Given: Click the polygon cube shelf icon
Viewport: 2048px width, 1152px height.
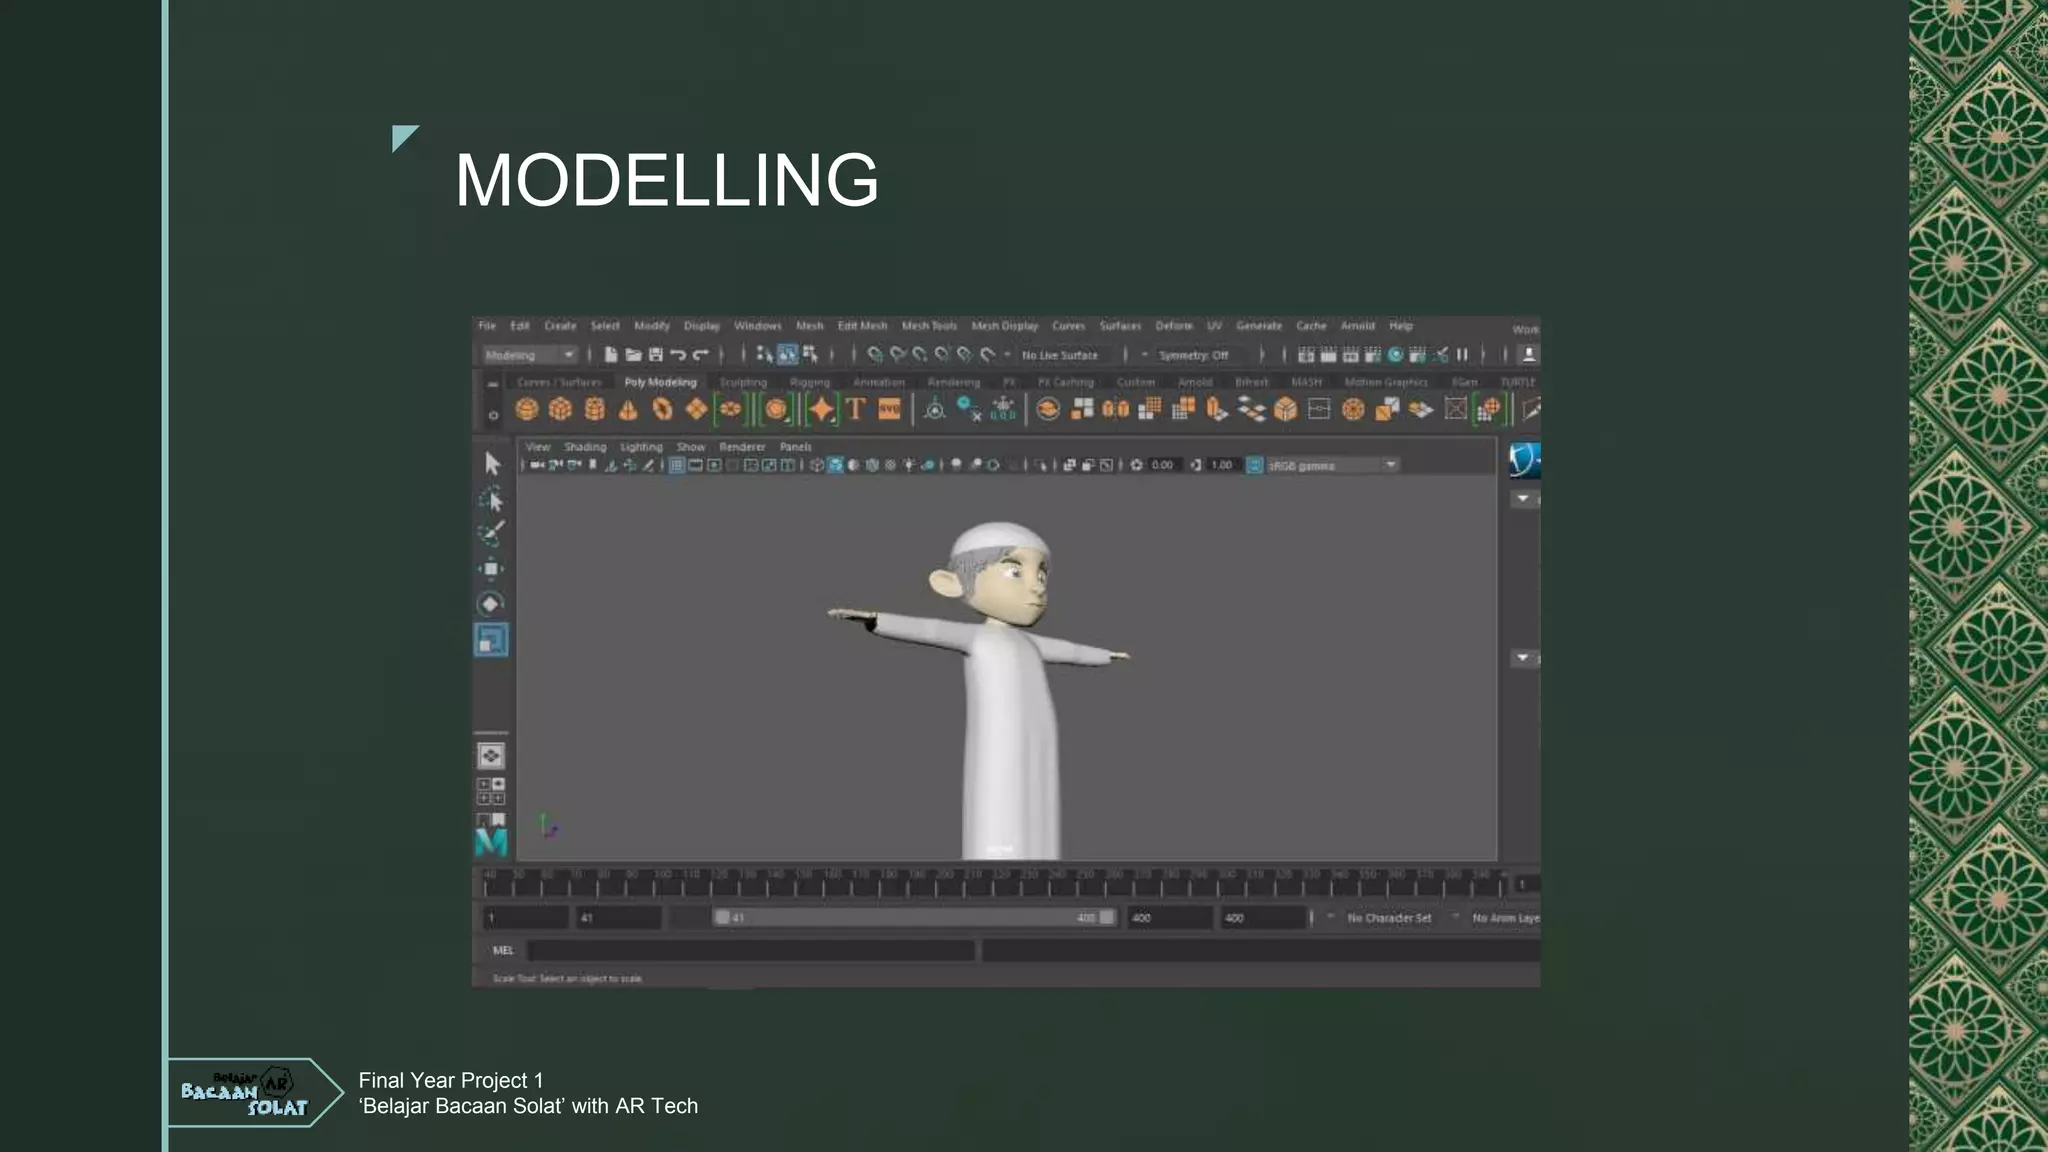Looking at the screenshot, I should click(x=560, y=409).
